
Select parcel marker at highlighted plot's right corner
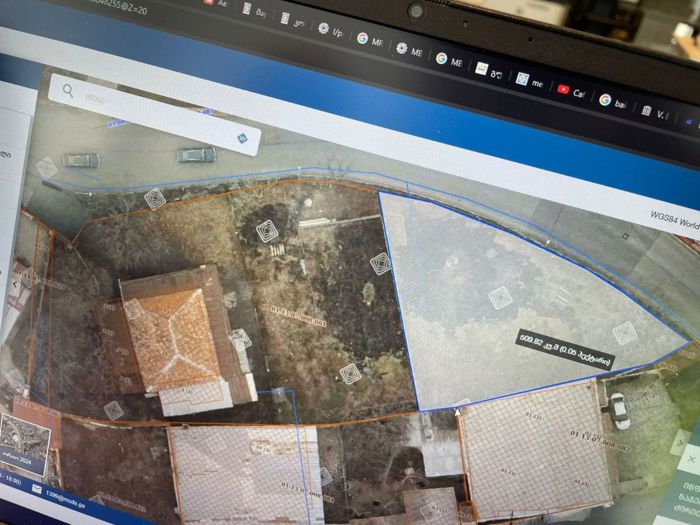click(x=625, y=333)
